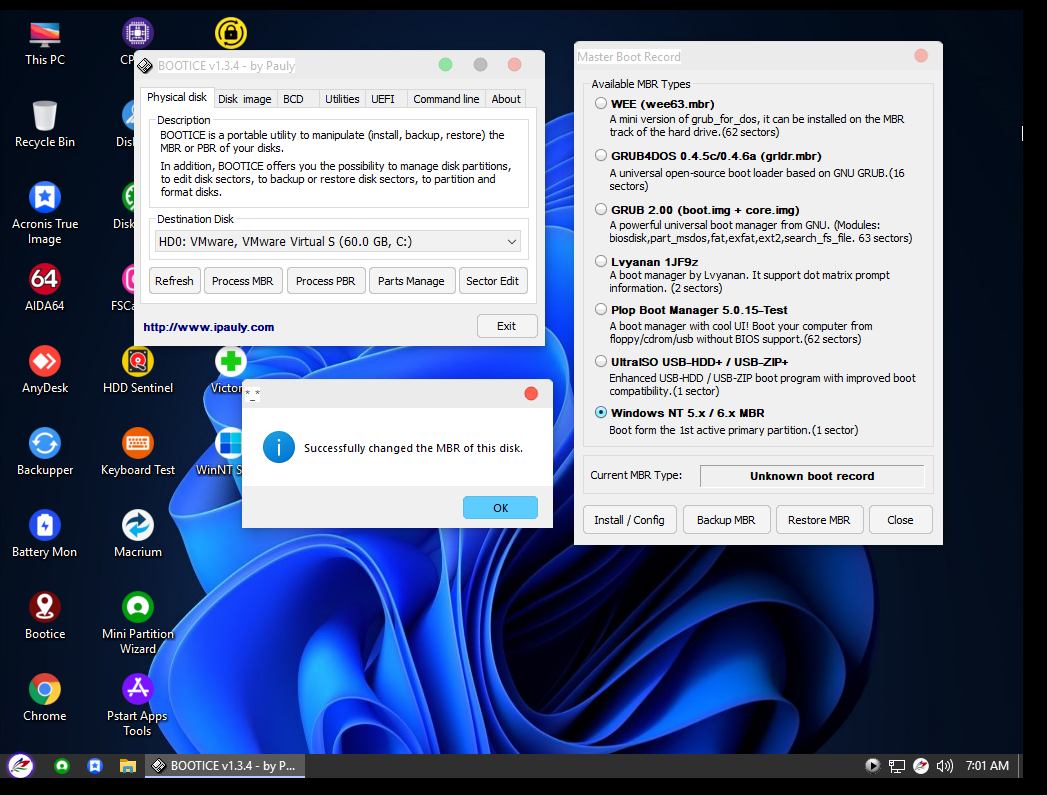This screenshot has height=795, width=1047.
Task: Click the network tray icon
Action: pos(896,766)
